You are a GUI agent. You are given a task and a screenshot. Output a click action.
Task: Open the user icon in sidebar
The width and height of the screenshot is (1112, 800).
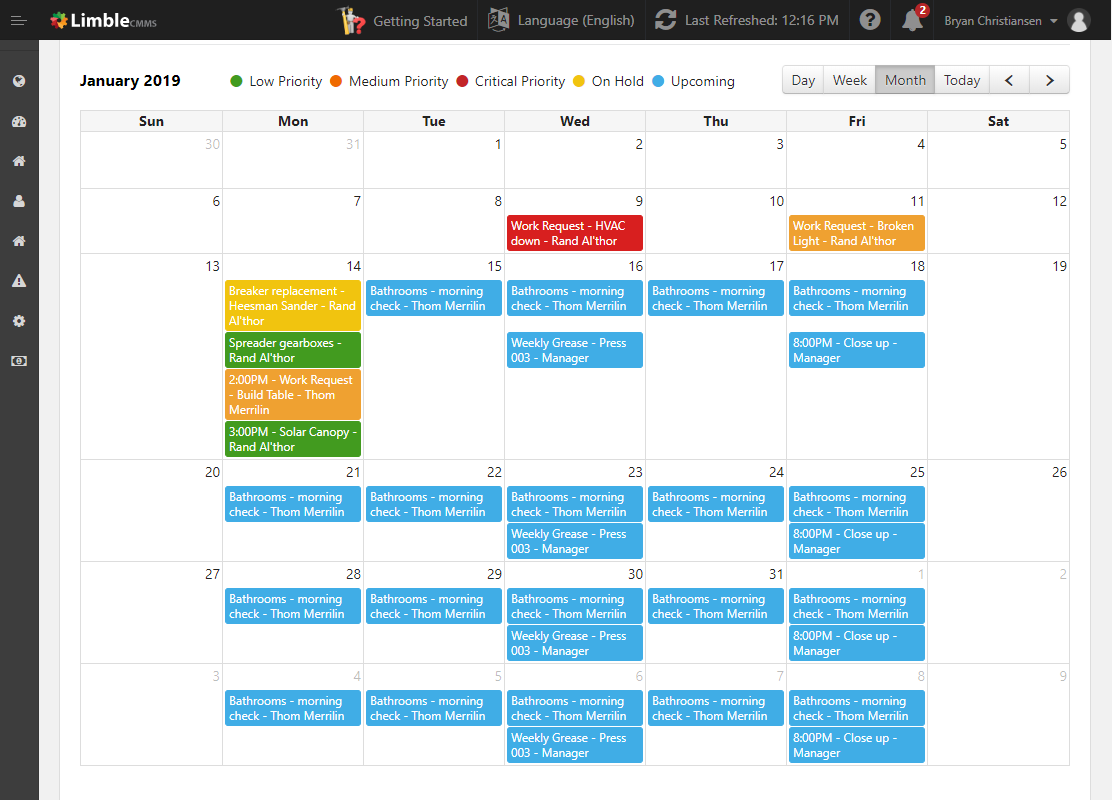[19, 201]
